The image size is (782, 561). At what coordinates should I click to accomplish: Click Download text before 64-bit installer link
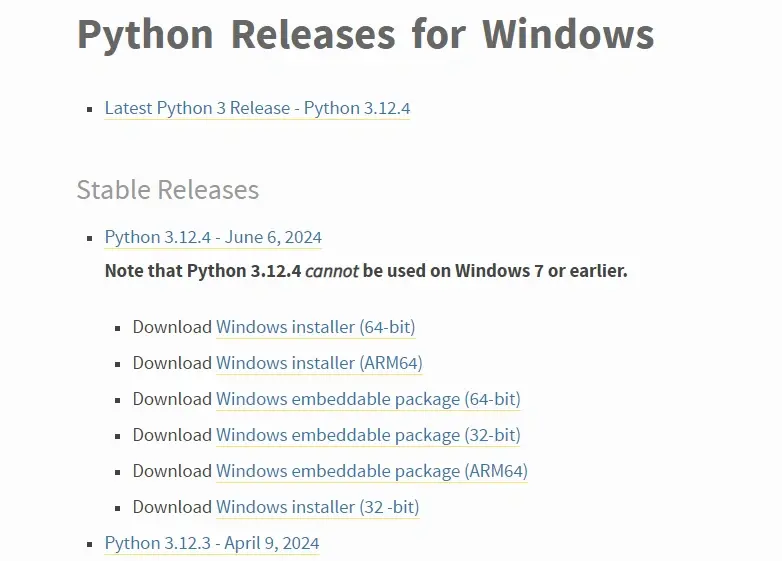click(172, 327)
